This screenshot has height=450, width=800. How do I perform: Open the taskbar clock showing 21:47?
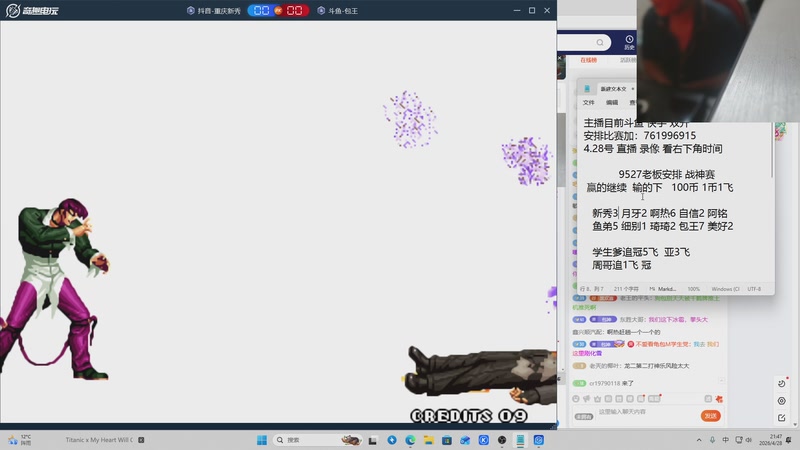coord(770,440)
